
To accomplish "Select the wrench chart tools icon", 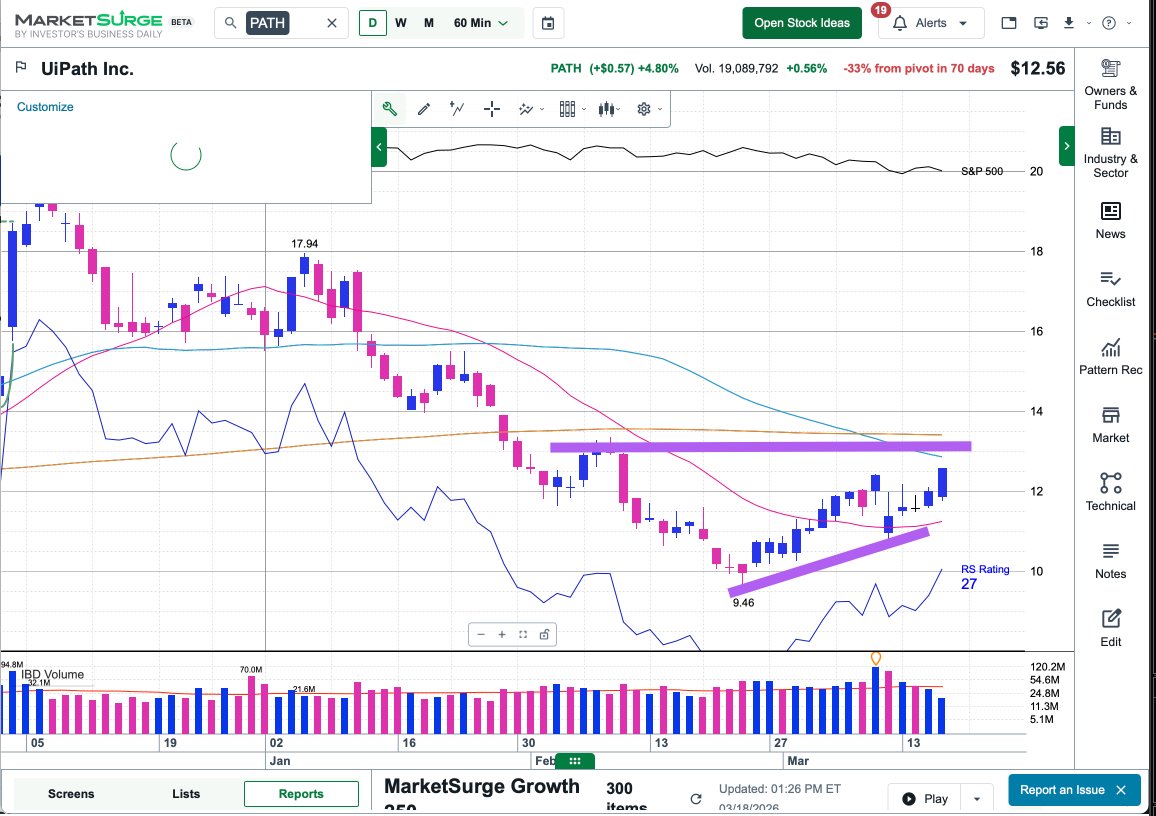I will point(390,109).
